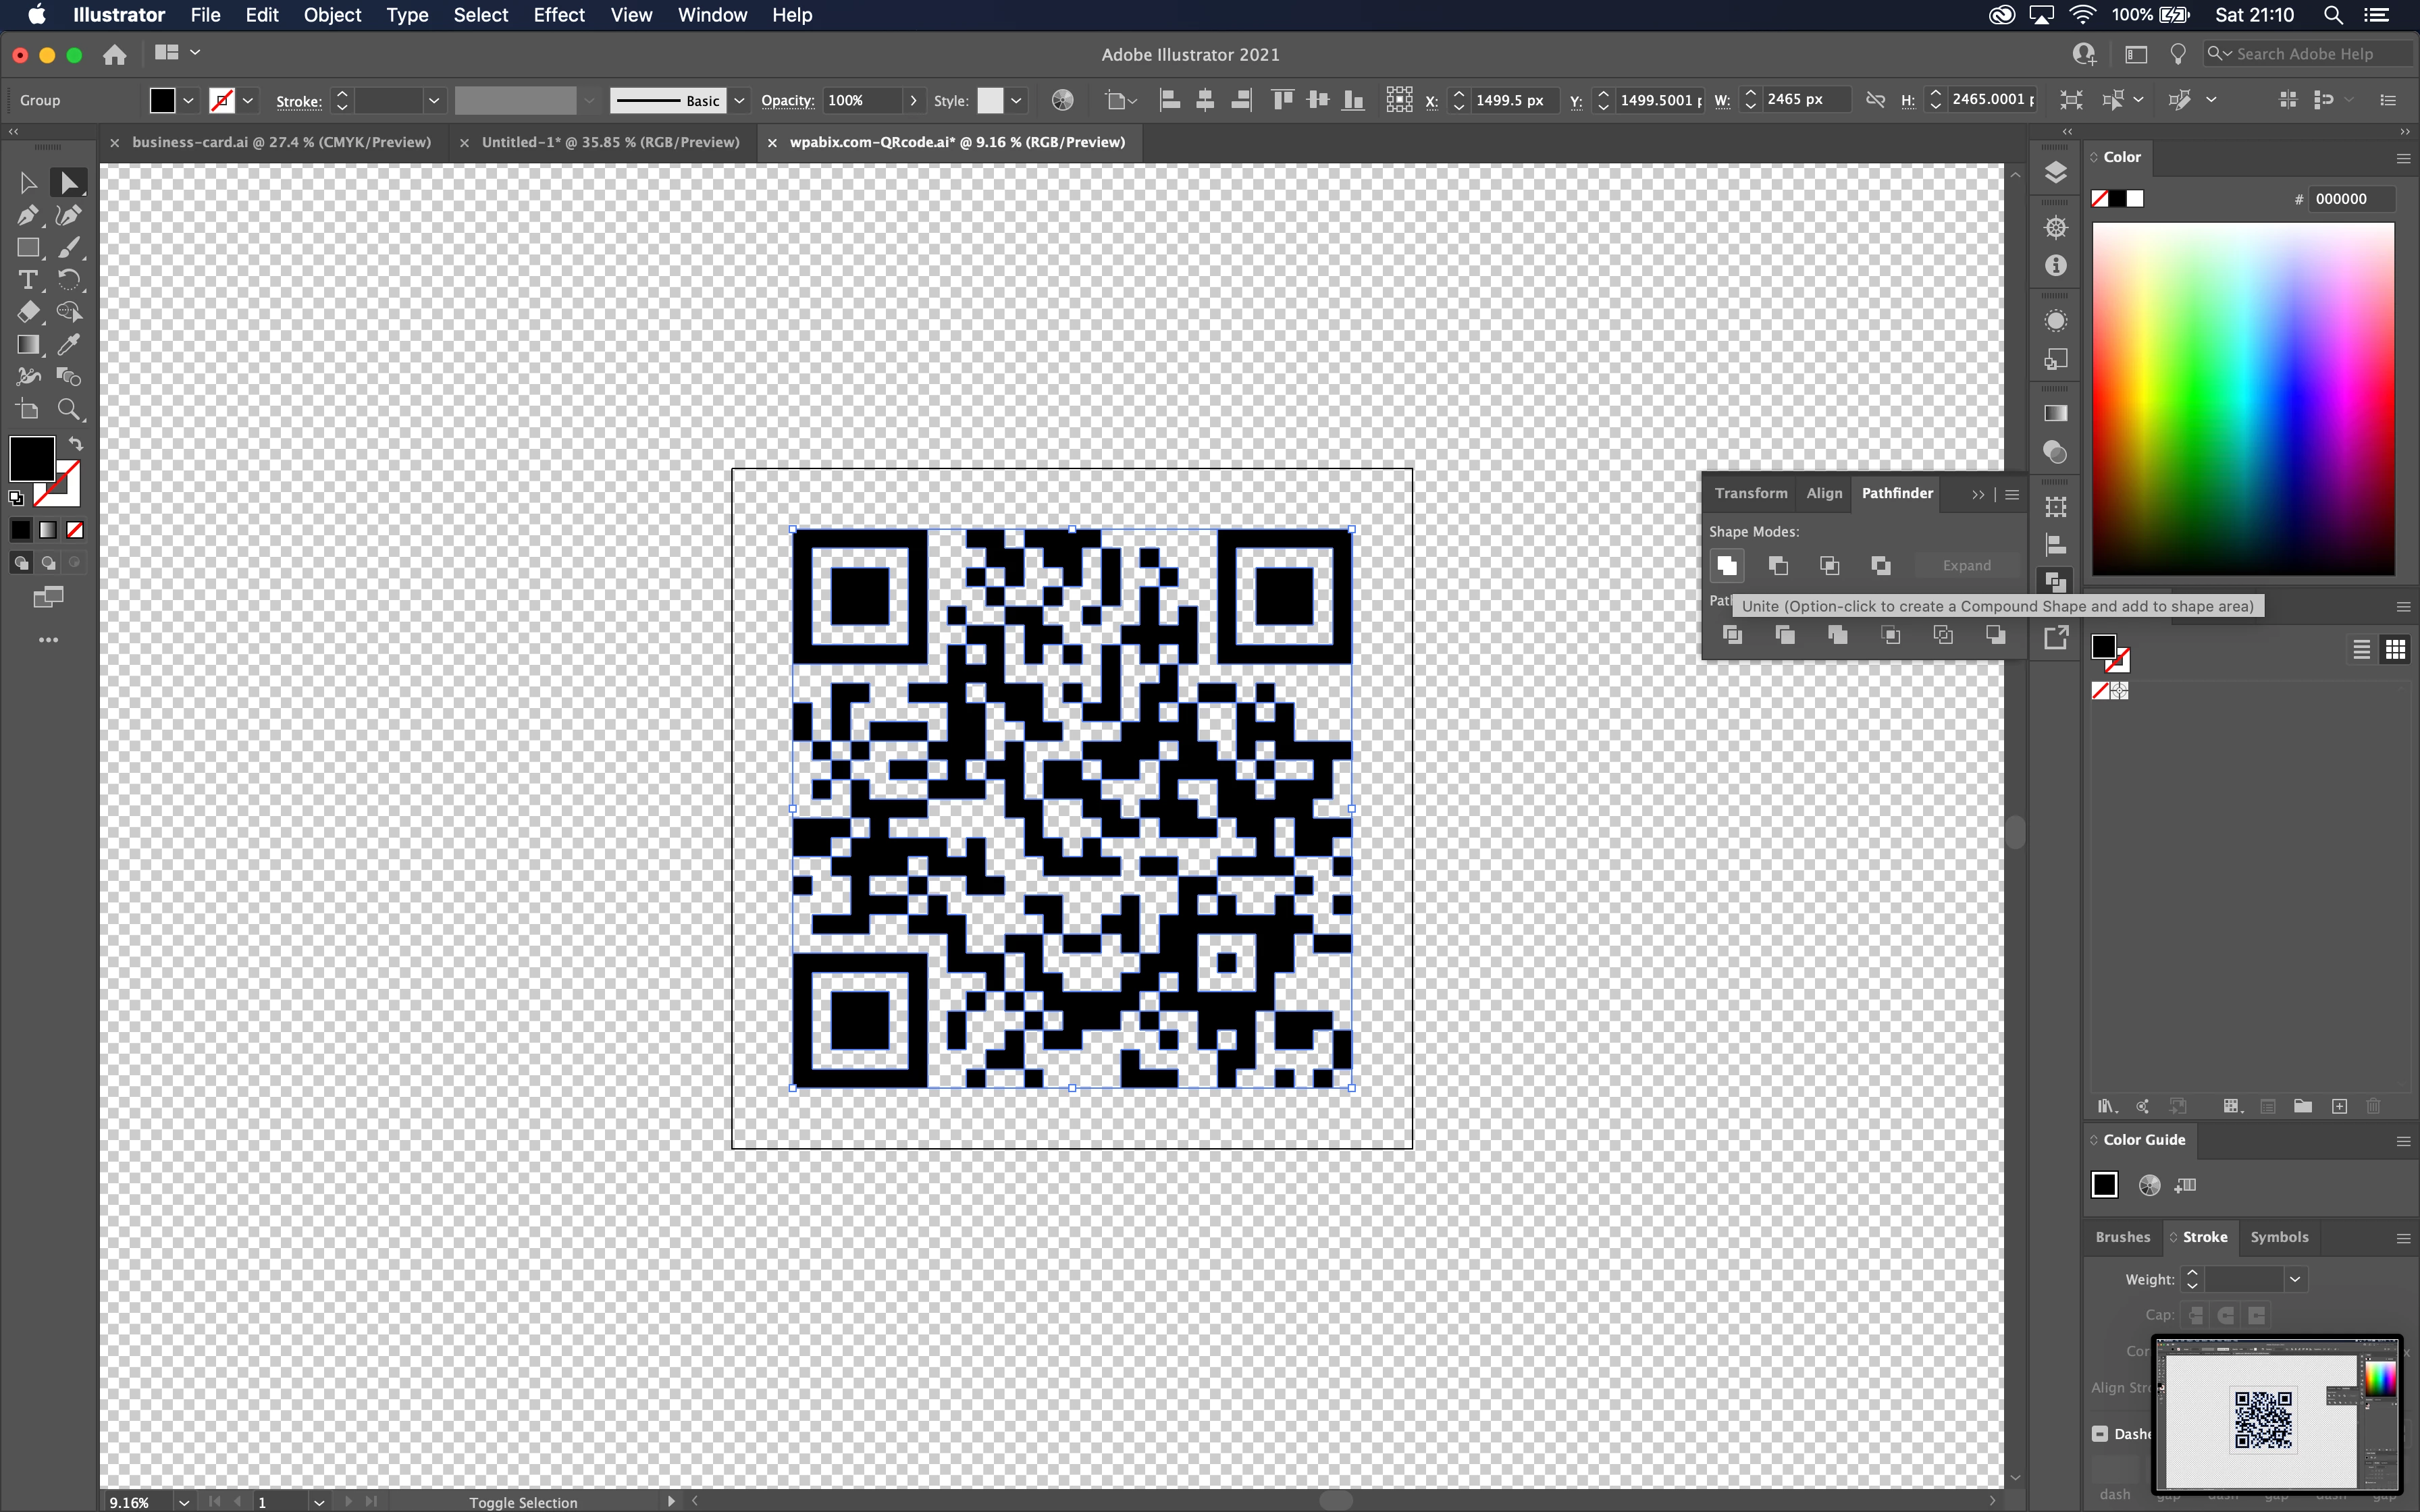2420x1512 pixels.
Task: Switch to the Align panel tab
Action: tap(1823, 493)
